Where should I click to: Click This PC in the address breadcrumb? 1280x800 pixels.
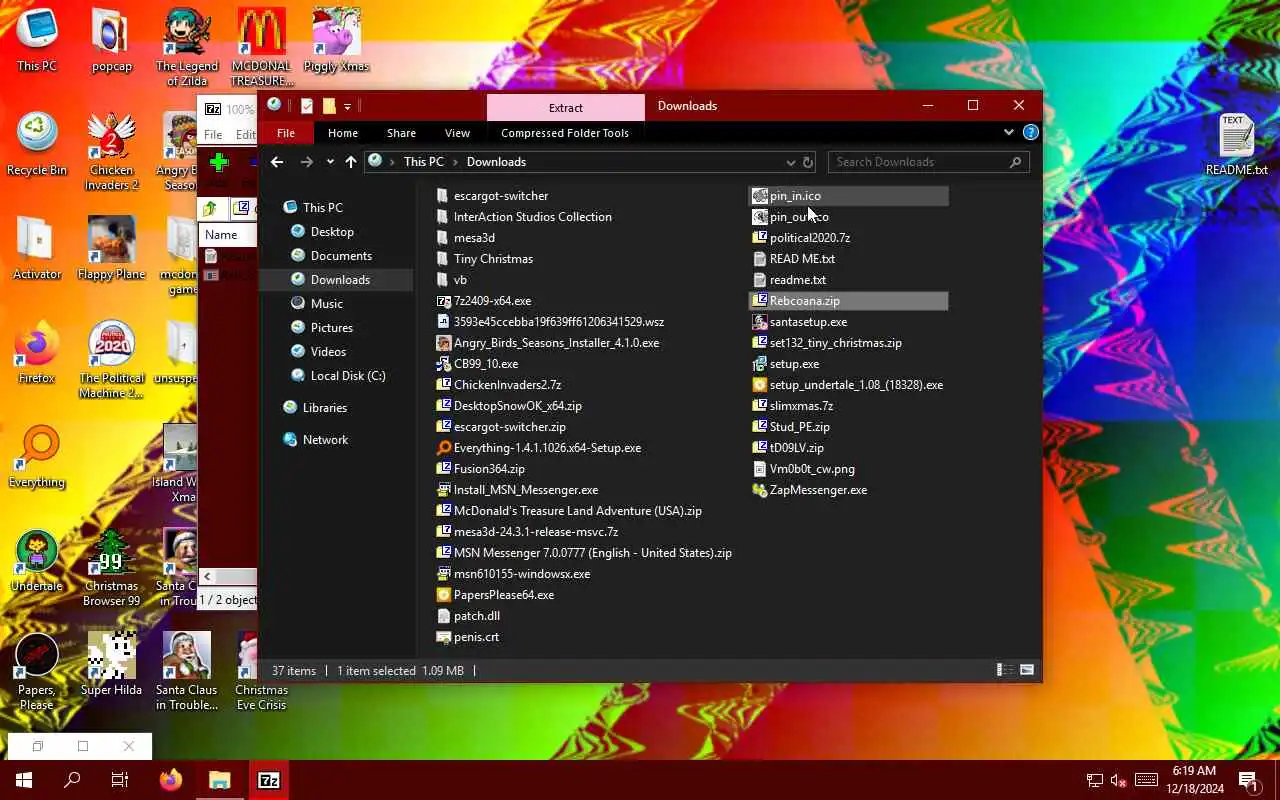pyautogui.click(x=423, y=162)
